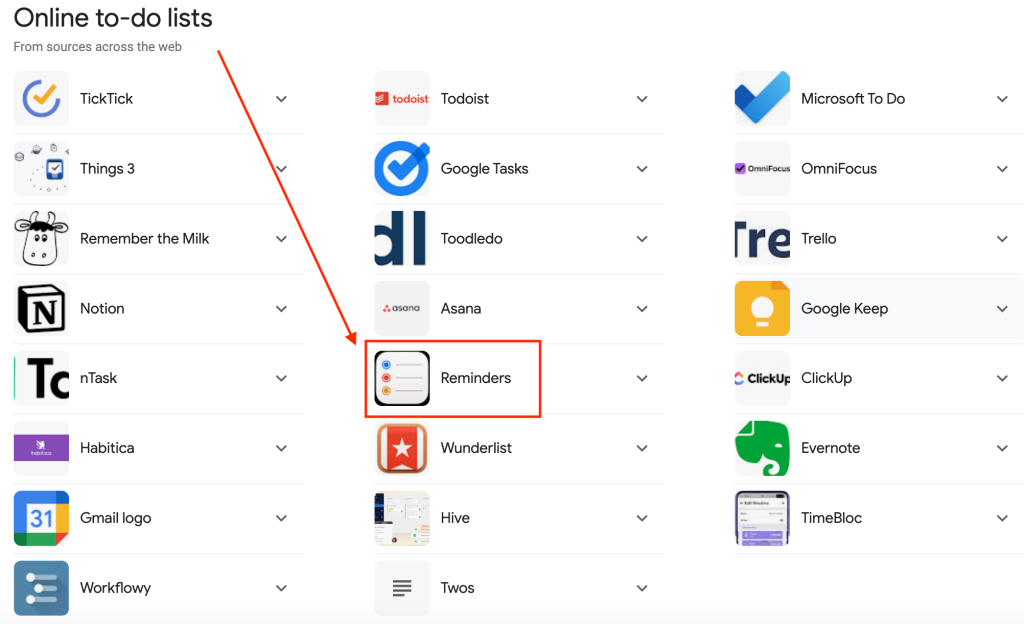
Task: Select the Things 3 text label
Action: tap(107, 168)
